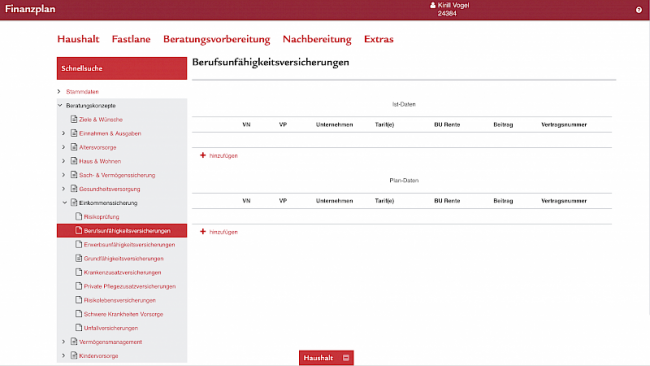Open Grundfähigkeitsversicherungen page
Image resolution: width=650 pixels, height=366 pixels.
[124, 259]
